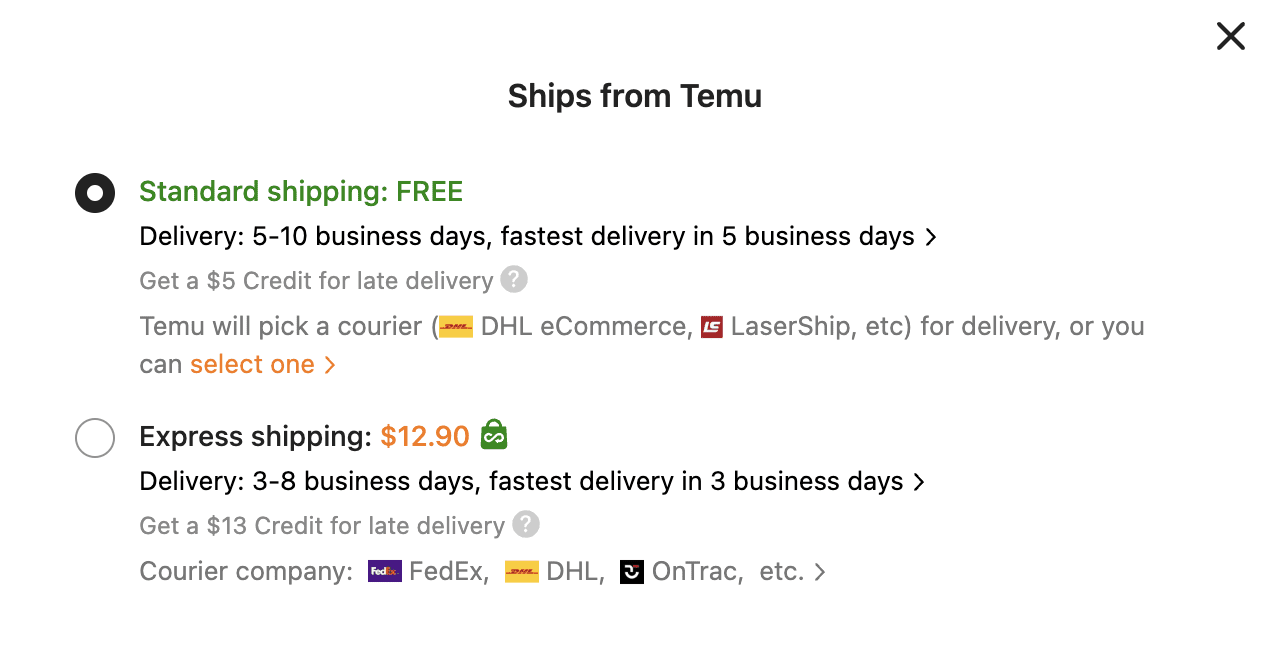This screenshot has width=1269, height=660.
Task: Expand Standard shipping delivery details chevron
Action: tap(931, 237)
